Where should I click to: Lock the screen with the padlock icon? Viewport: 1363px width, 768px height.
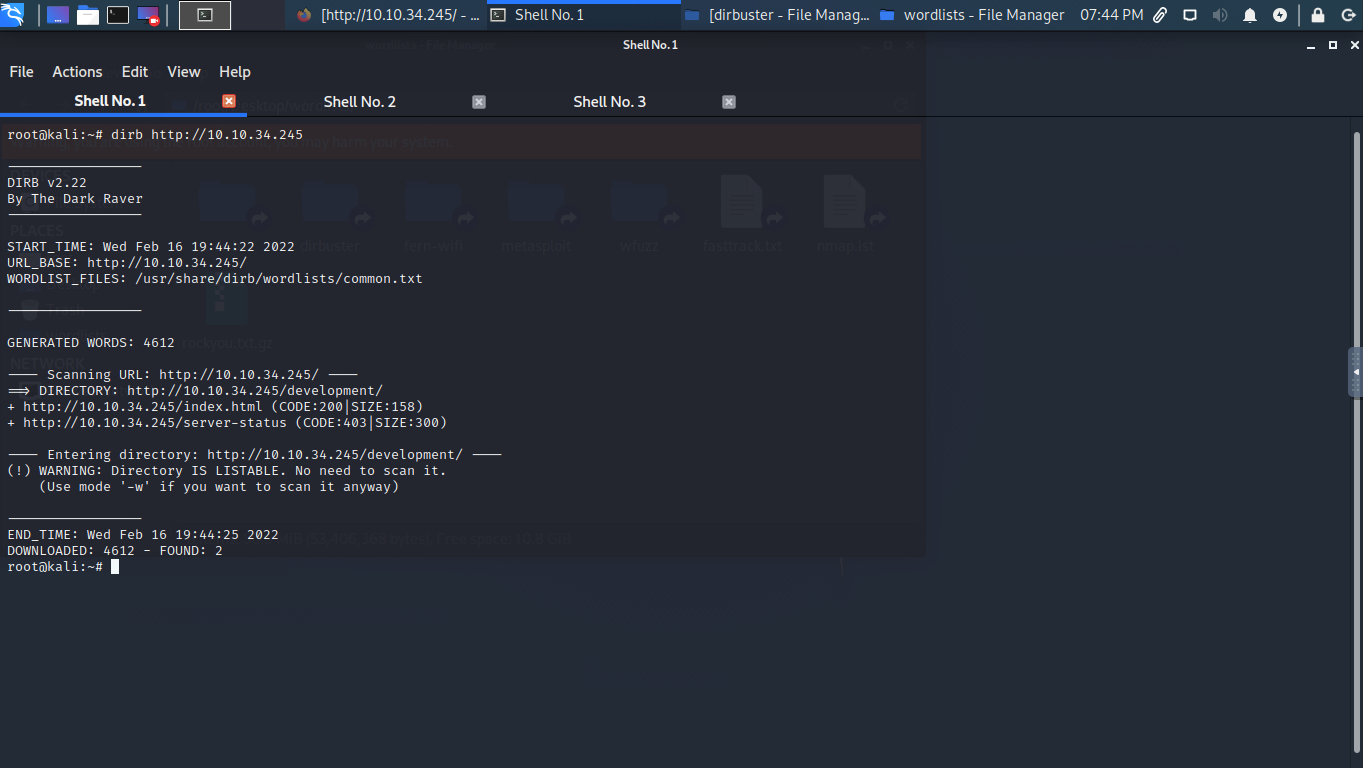(1318, 15)
